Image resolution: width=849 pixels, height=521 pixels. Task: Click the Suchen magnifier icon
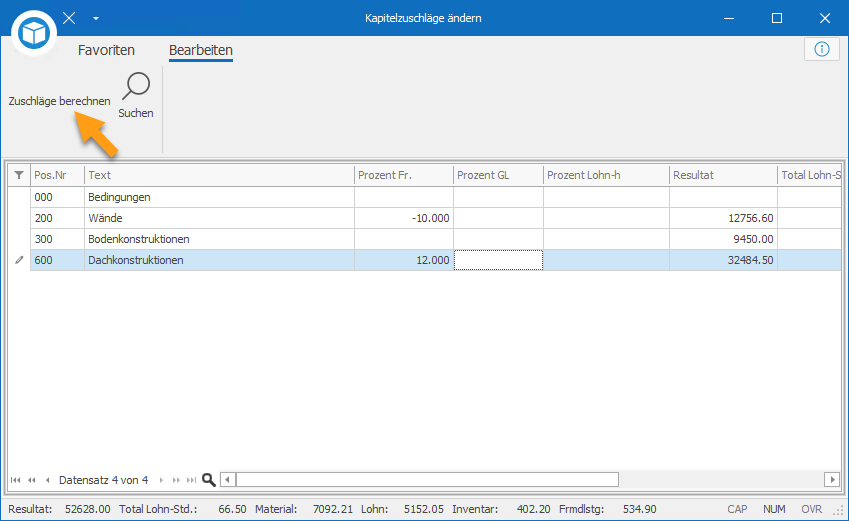point(136,87)
